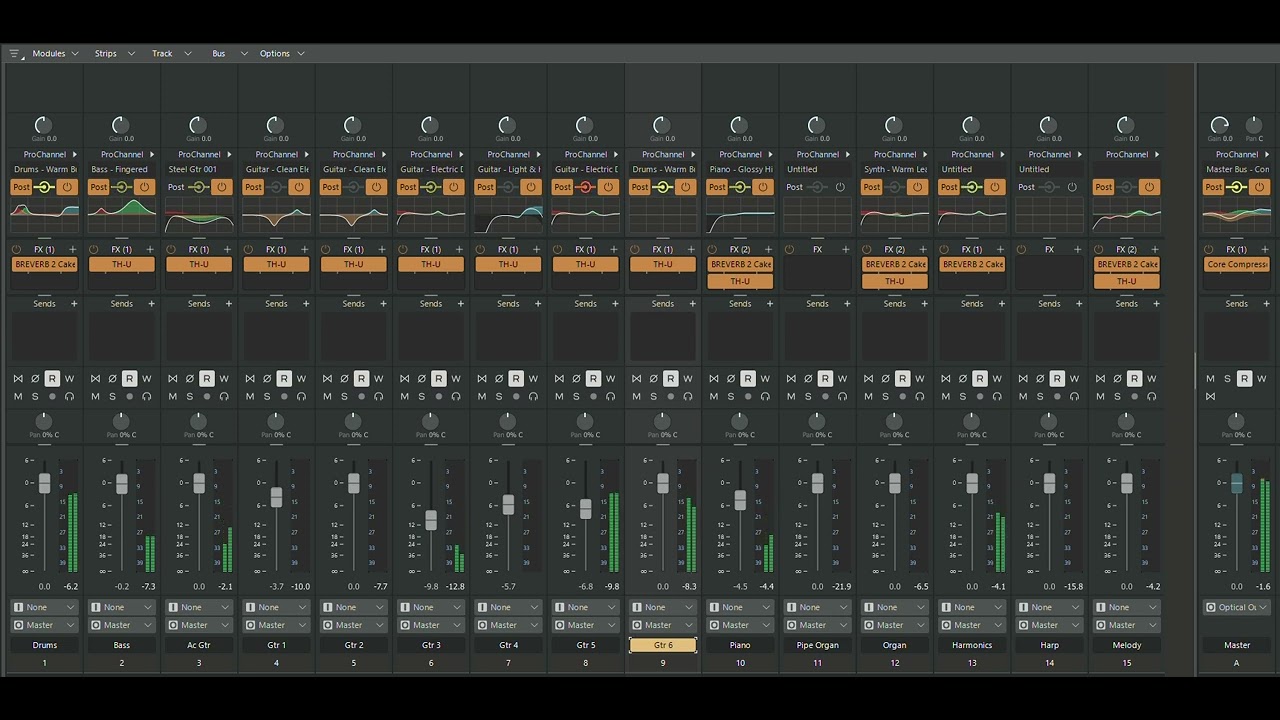Viewport: 1280px width, 720px height.
Task: Click the Drums gain knob
Action: click(42, 125)
